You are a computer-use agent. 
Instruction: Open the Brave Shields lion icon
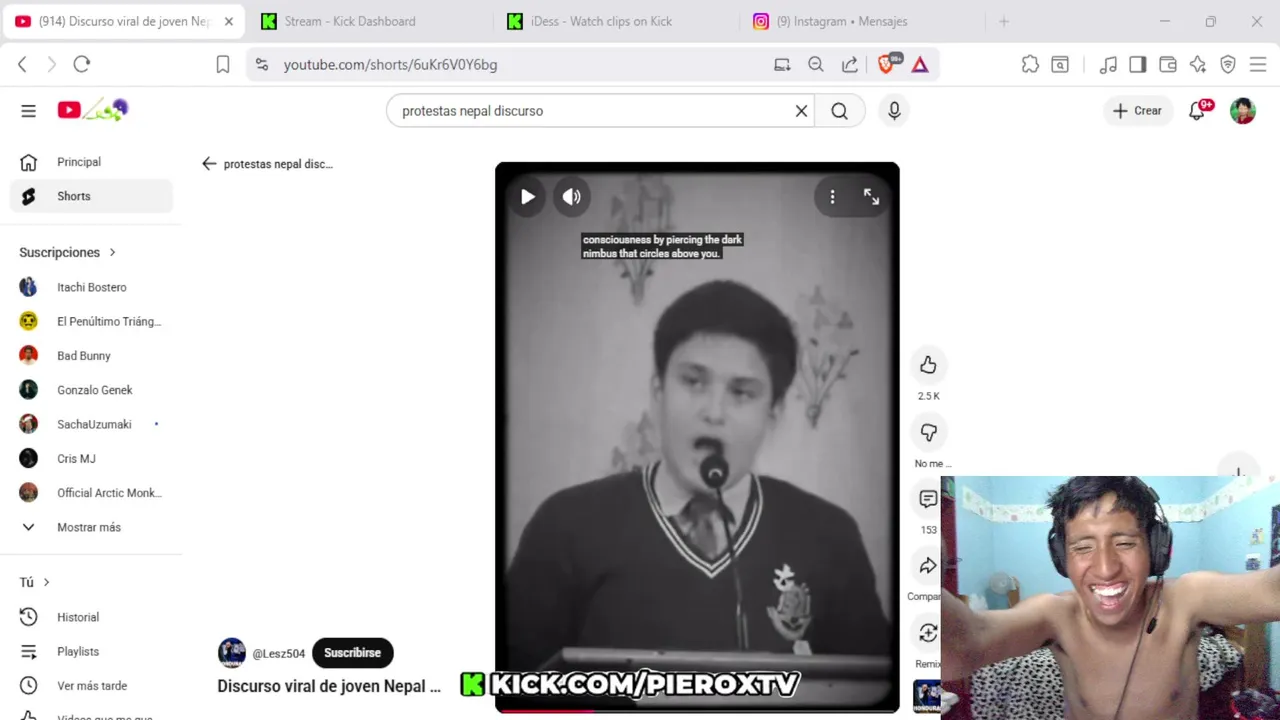pos(887,64)
